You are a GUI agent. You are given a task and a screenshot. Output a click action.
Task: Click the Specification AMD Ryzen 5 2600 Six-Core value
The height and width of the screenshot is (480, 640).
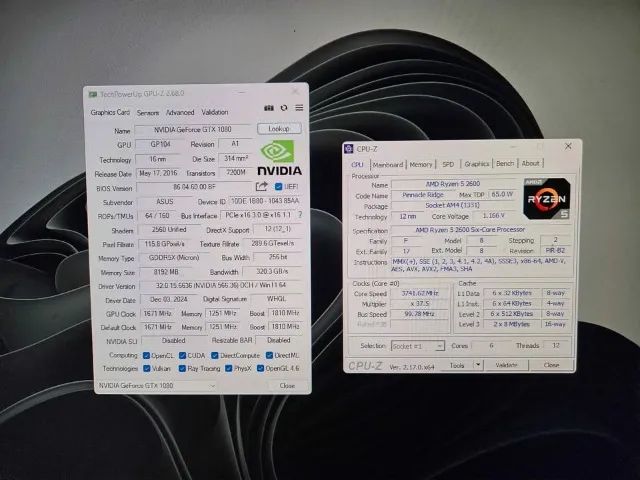482,230
